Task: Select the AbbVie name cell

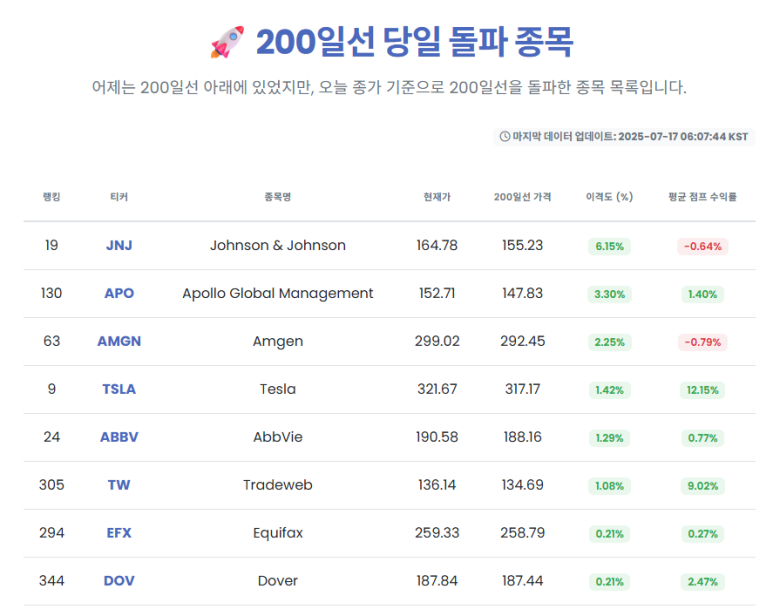Action: pyautogui.click(x=278, y=437)
